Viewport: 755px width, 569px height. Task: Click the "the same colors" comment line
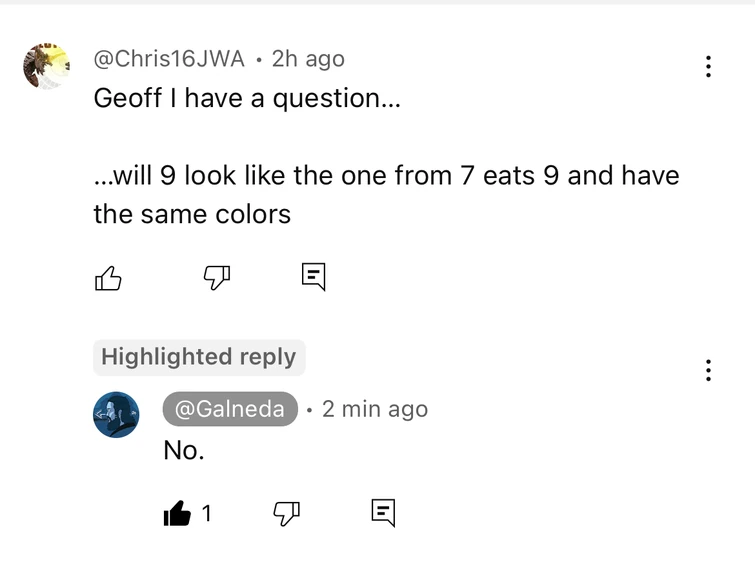click(x=192, y=213)
